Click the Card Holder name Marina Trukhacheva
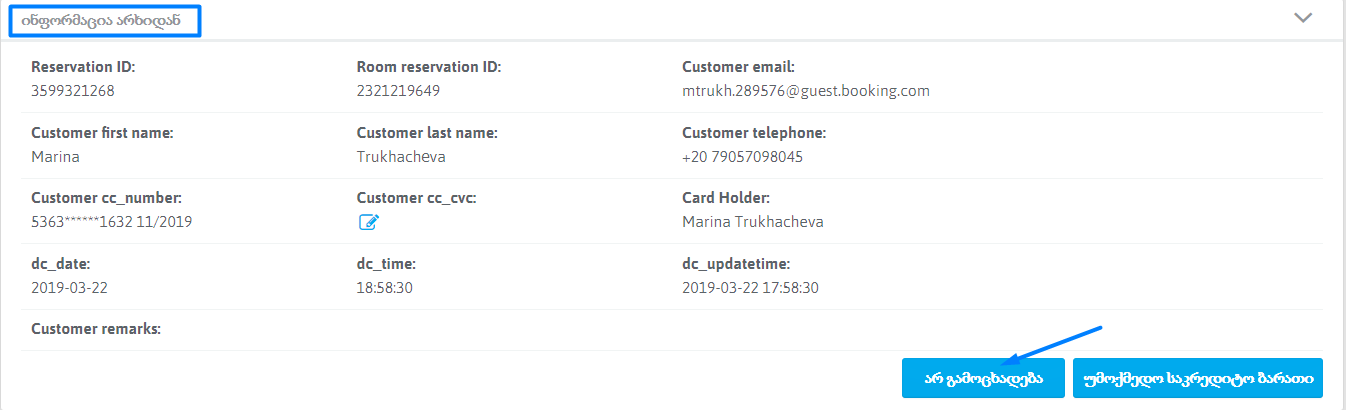Viewport: 1346px width, 410px height. coord(752,222)
